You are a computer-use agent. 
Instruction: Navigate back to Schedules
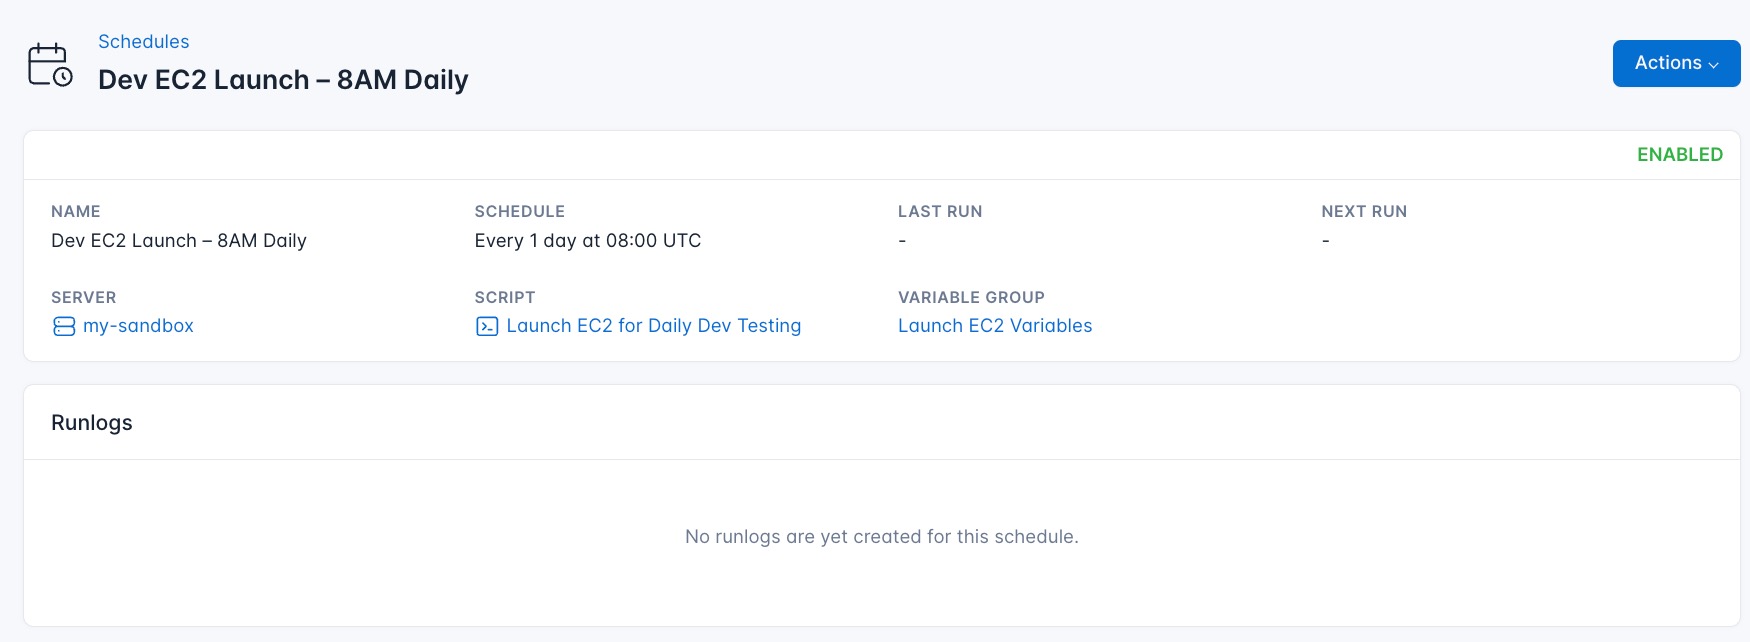pos(143,41)
